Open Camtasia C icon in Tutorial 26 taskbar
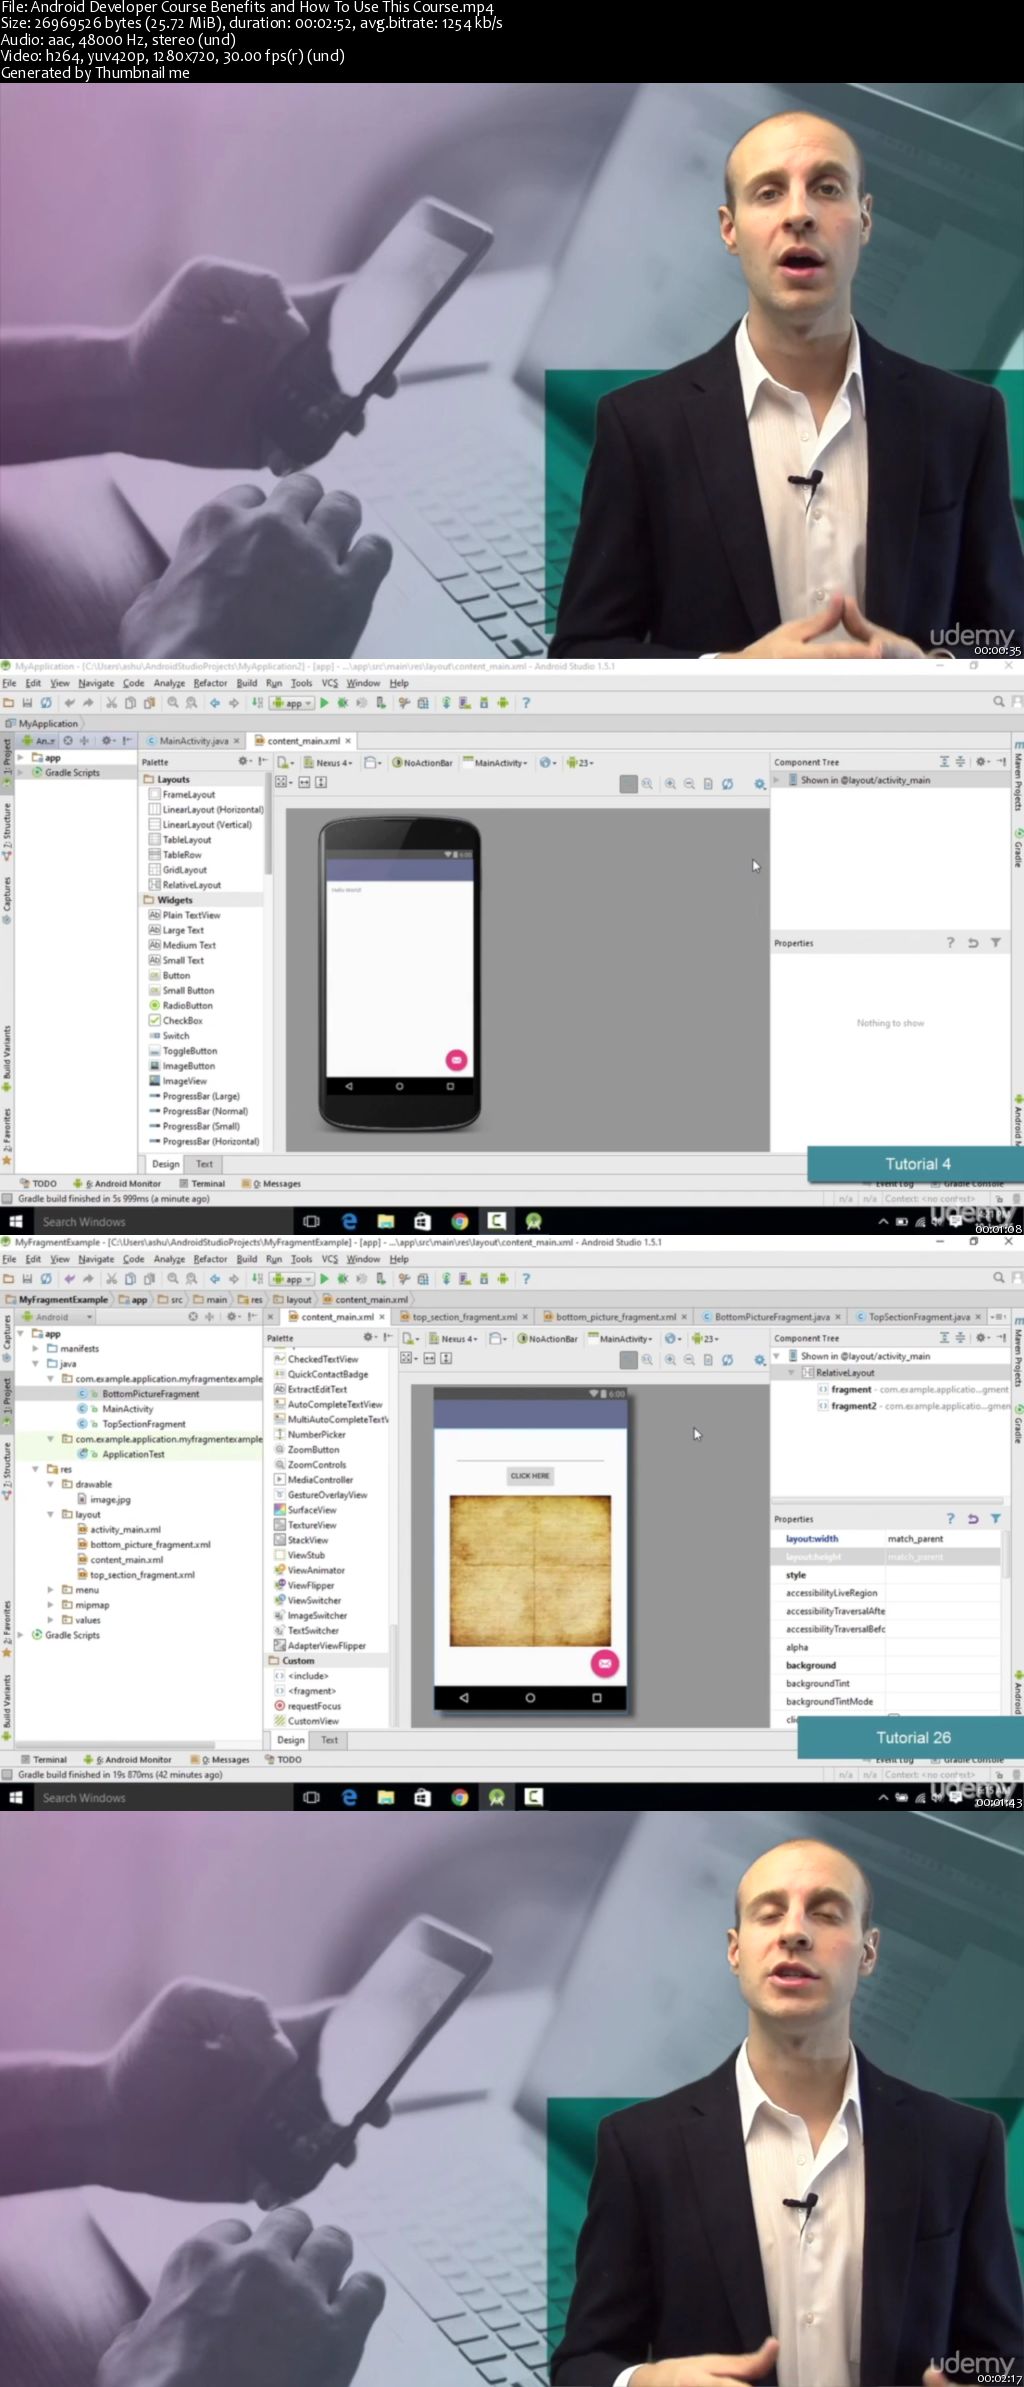This screenshot has height=2387, width=1024. (534, 1798)
